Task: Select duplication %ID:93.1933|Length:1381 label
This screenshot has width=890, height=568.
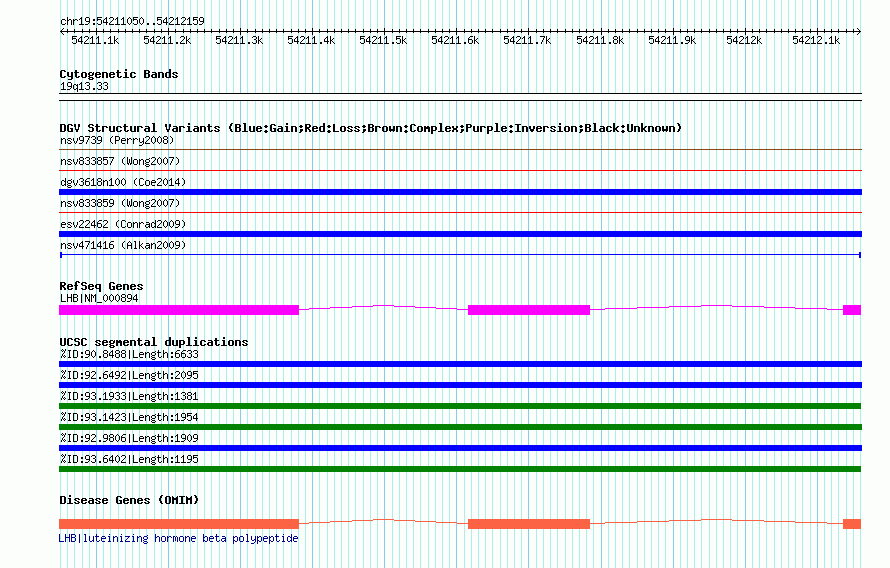Action: click(x=129, y=397)
